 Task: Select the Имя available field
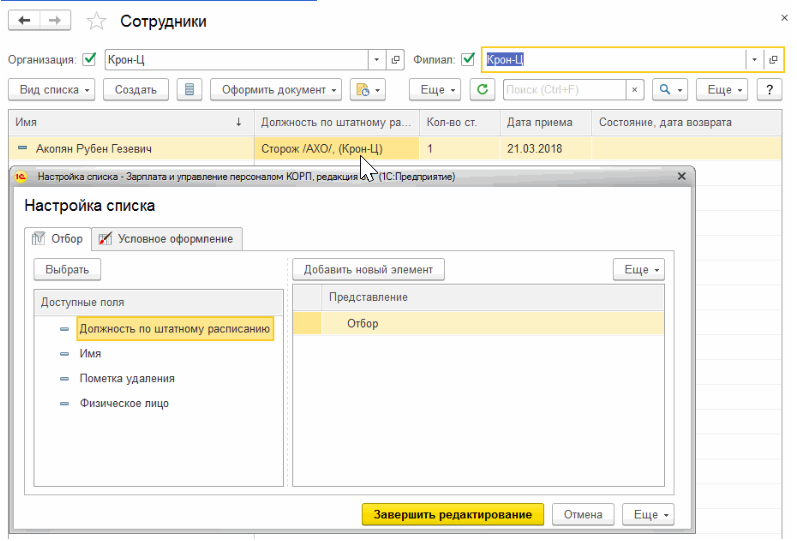[90, 353]
